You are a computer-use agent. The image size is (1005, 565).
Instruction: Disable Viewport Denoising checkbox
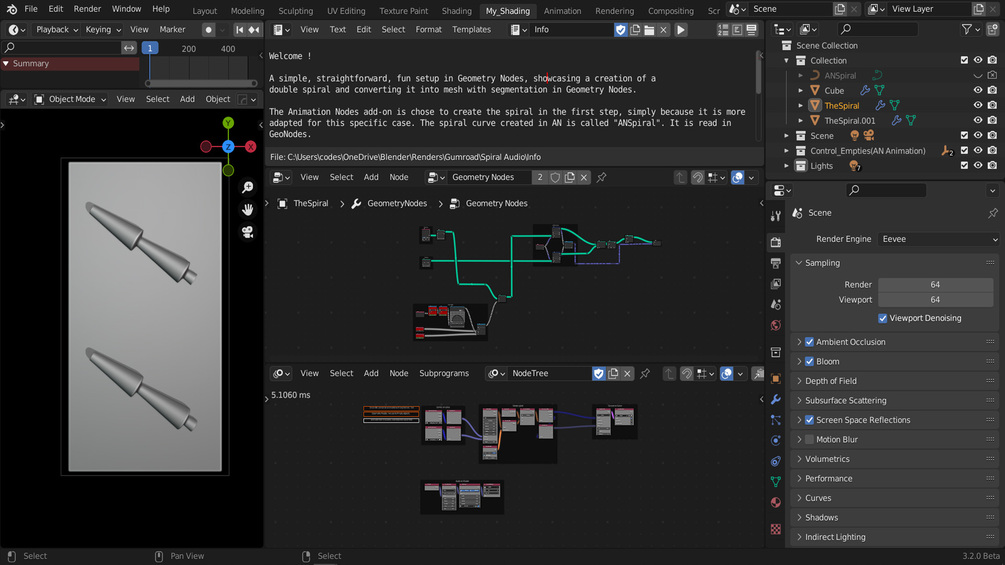[883, 318]
